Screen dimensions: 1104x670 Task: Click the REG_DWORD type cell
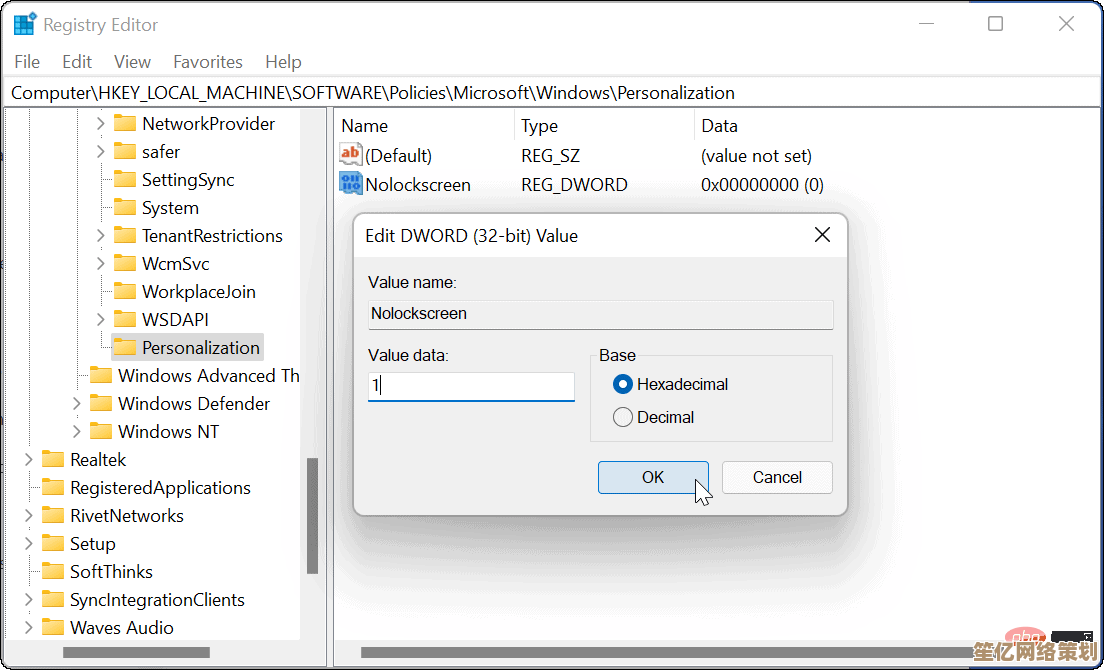point(575,185)
